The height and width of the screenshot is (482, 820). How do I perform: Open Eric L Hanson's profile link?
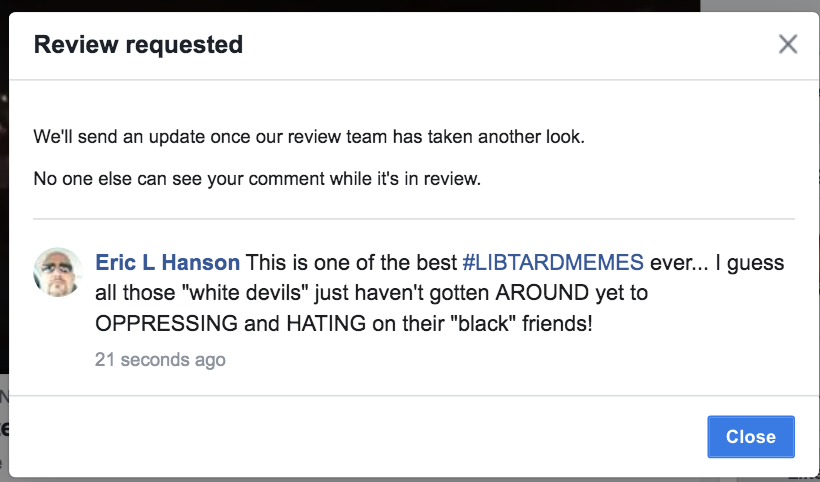coord(167,262)
